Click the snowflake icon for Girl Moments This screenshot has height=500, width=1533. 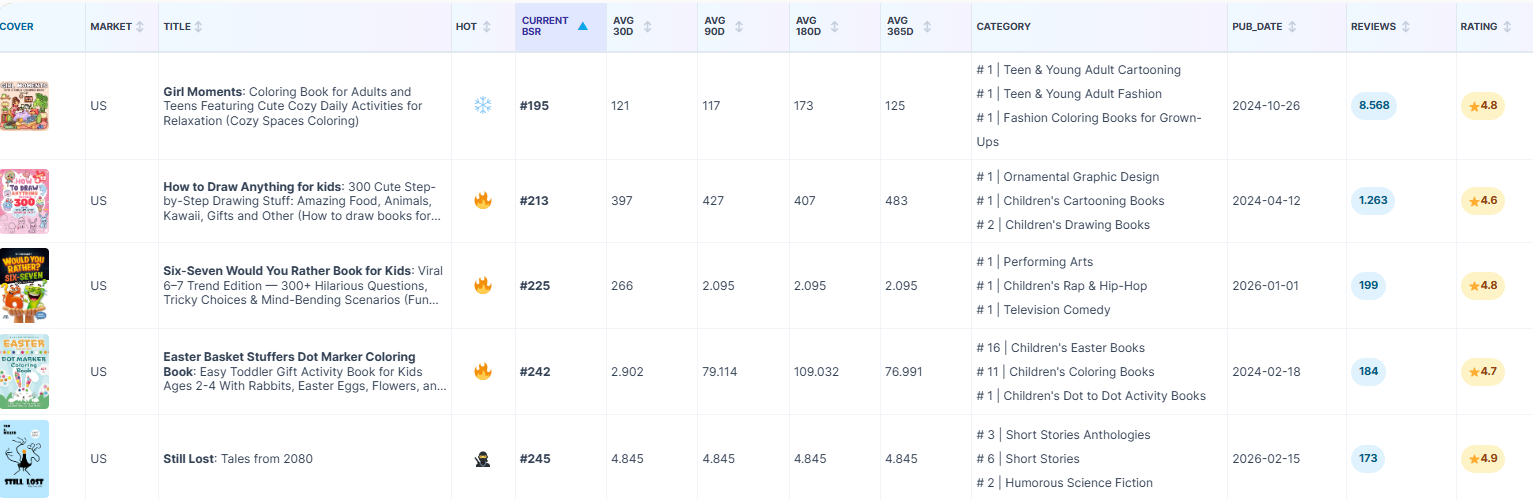(x=483, y=105)
